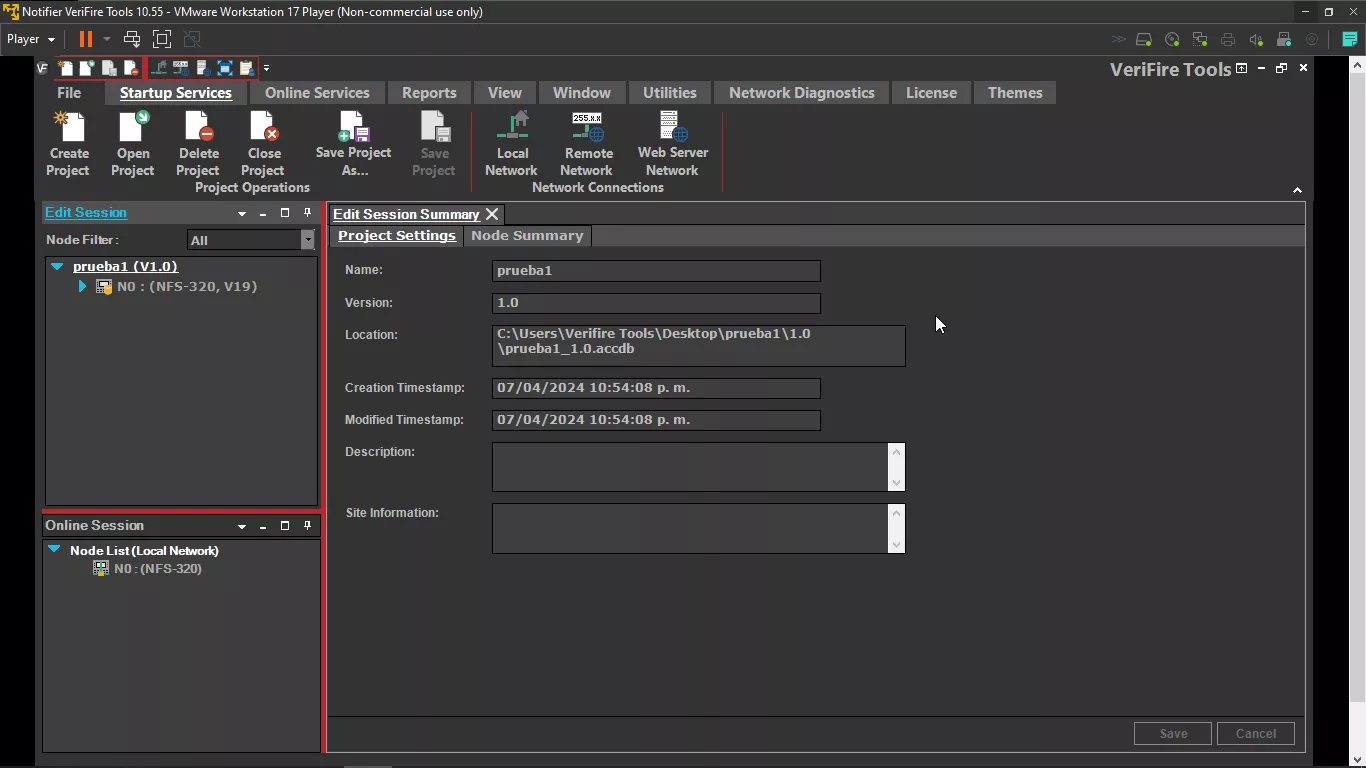1366x768 pixels.
Task: Click VMware hard disk device icon
Action: tap(1144, 40)
